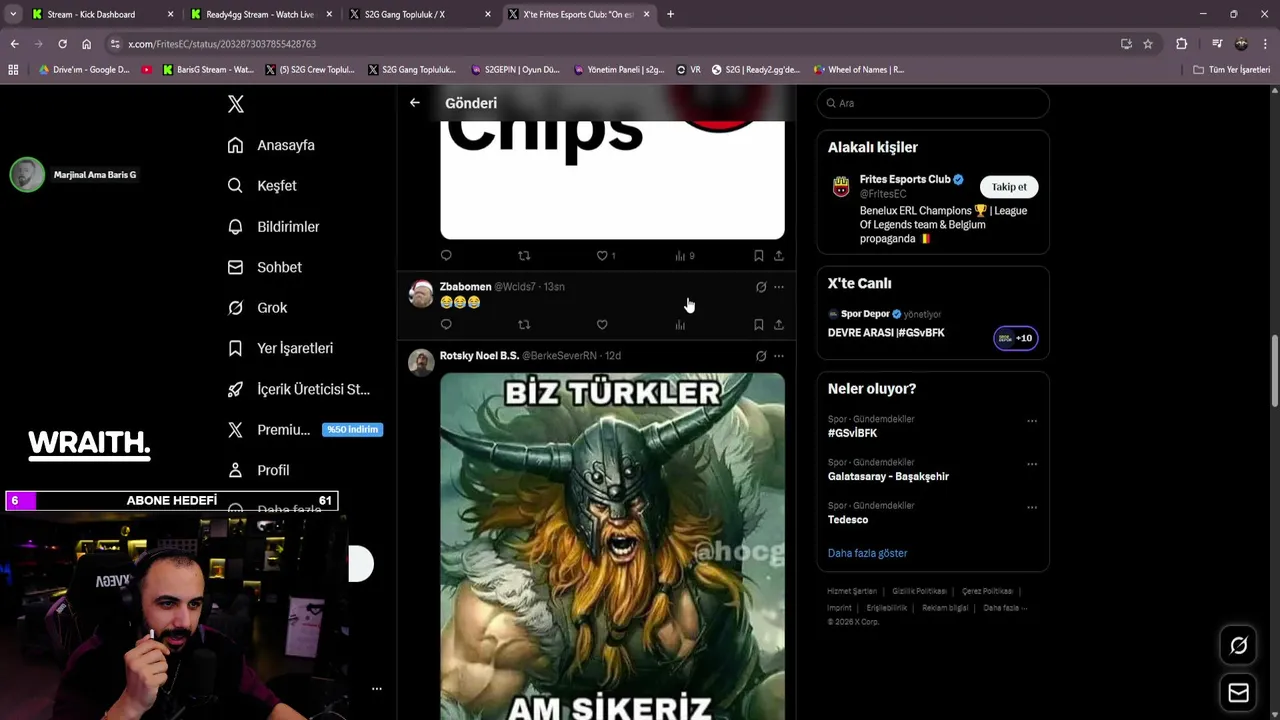1280x720 pixels.
Task: Open Galatasaray - Başakşehir trend
Action: tap(888, 477)
